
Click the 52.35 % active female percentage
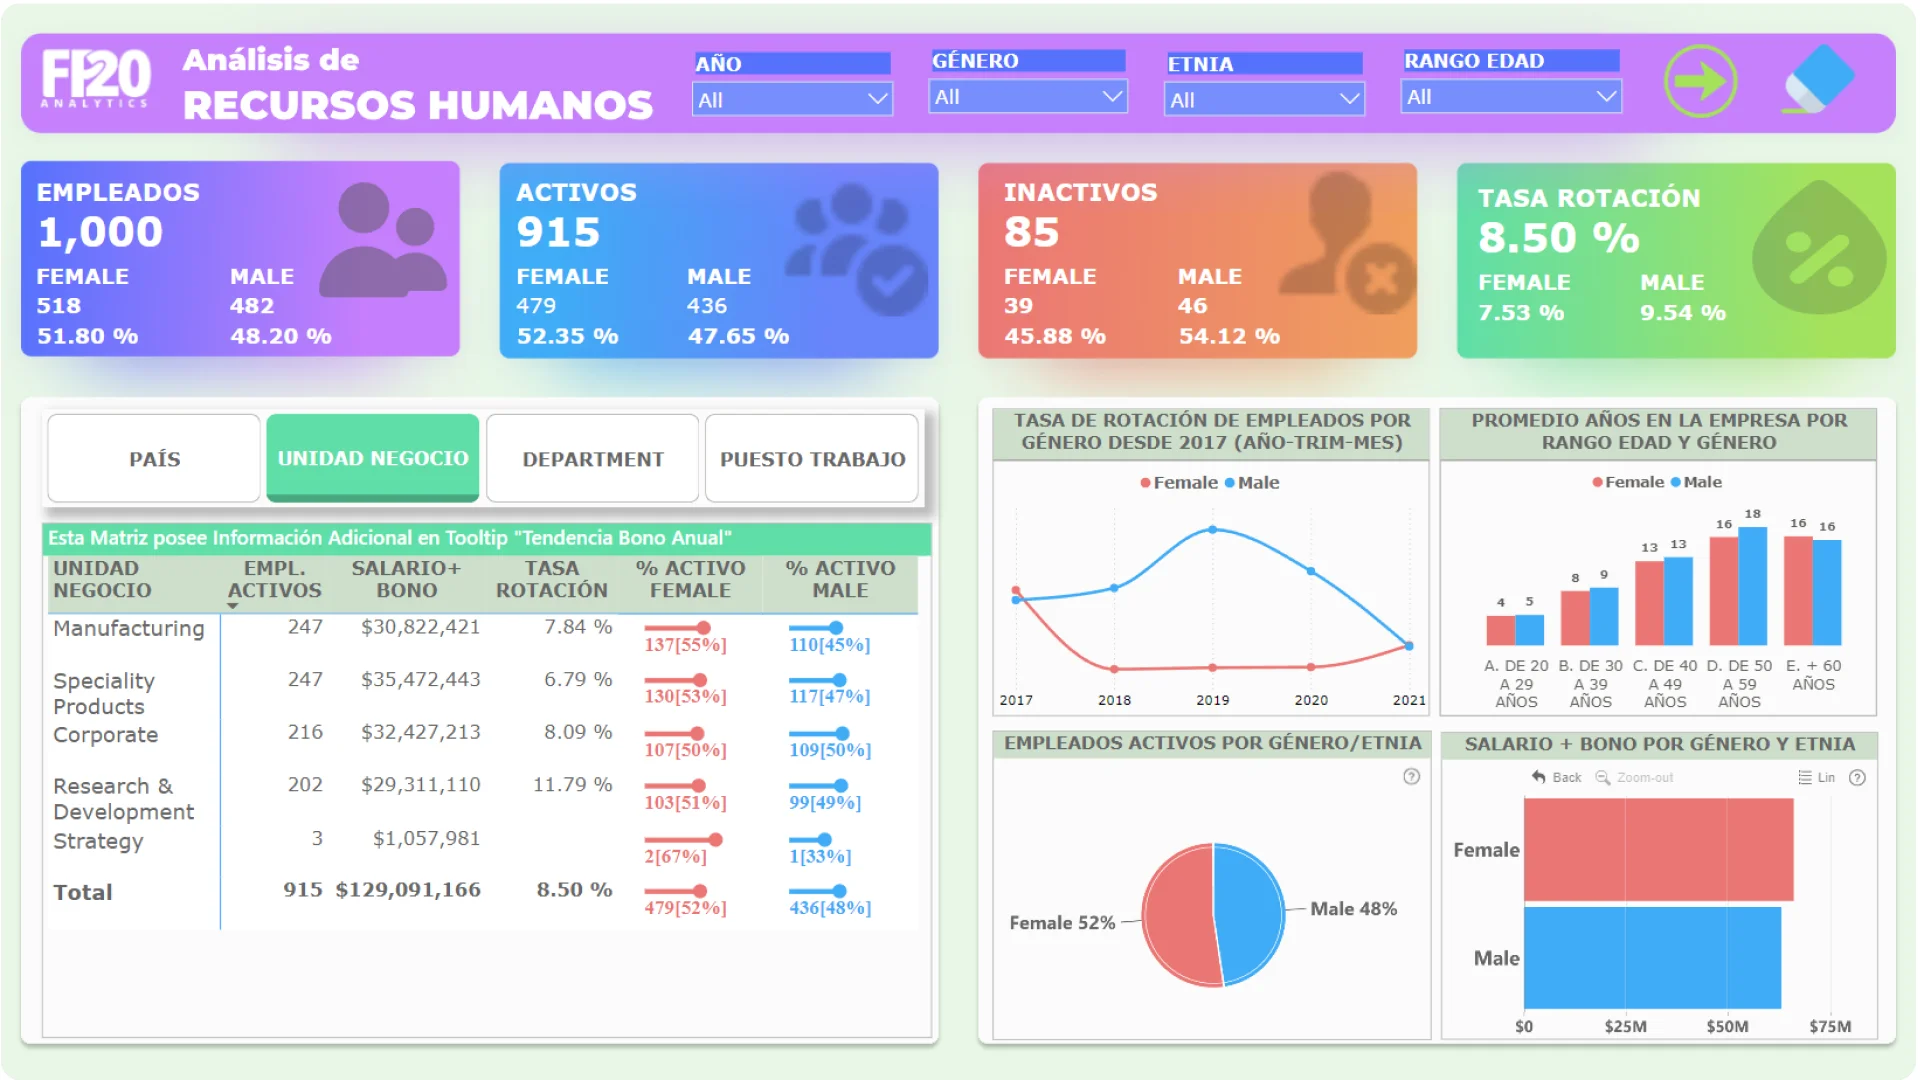(x=567, y=336)
